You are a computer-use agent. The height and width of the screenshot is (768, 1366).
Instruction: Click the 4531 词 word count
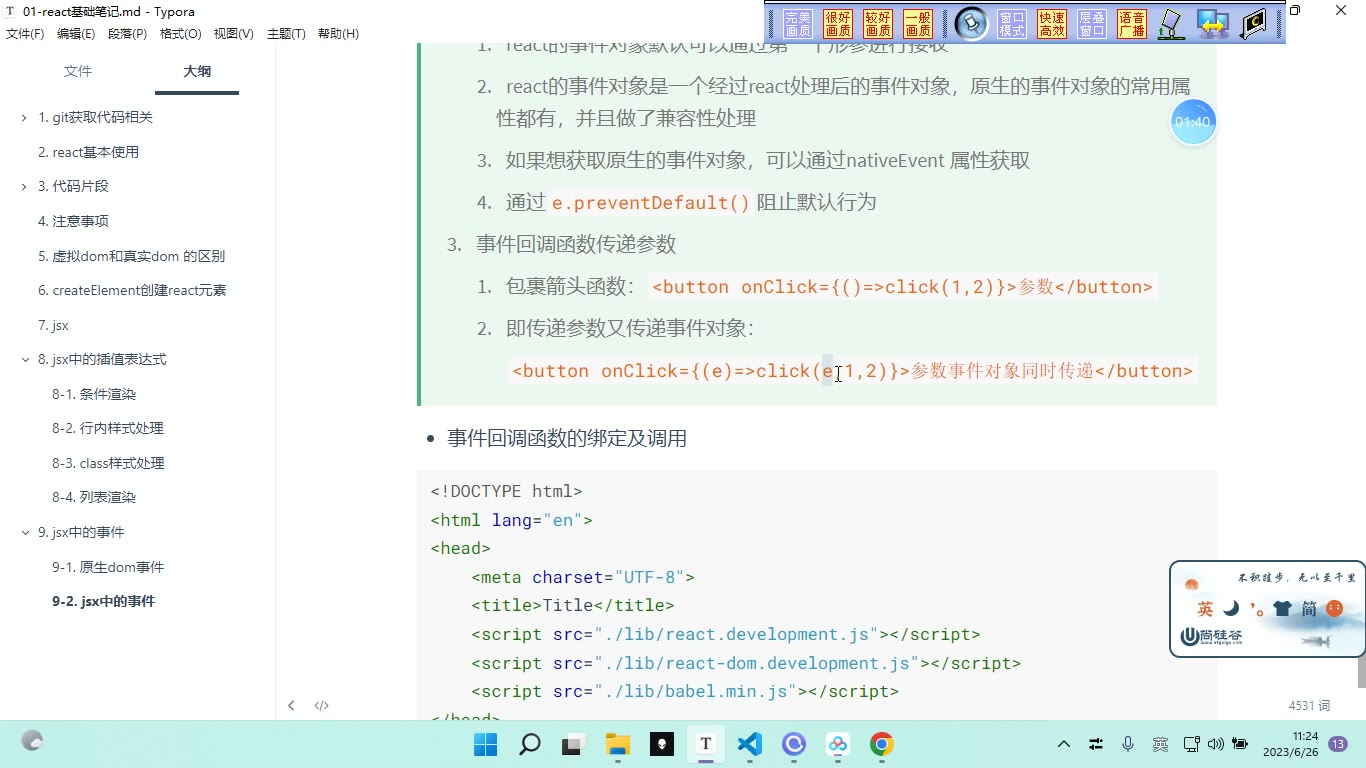click(1309, 706)
